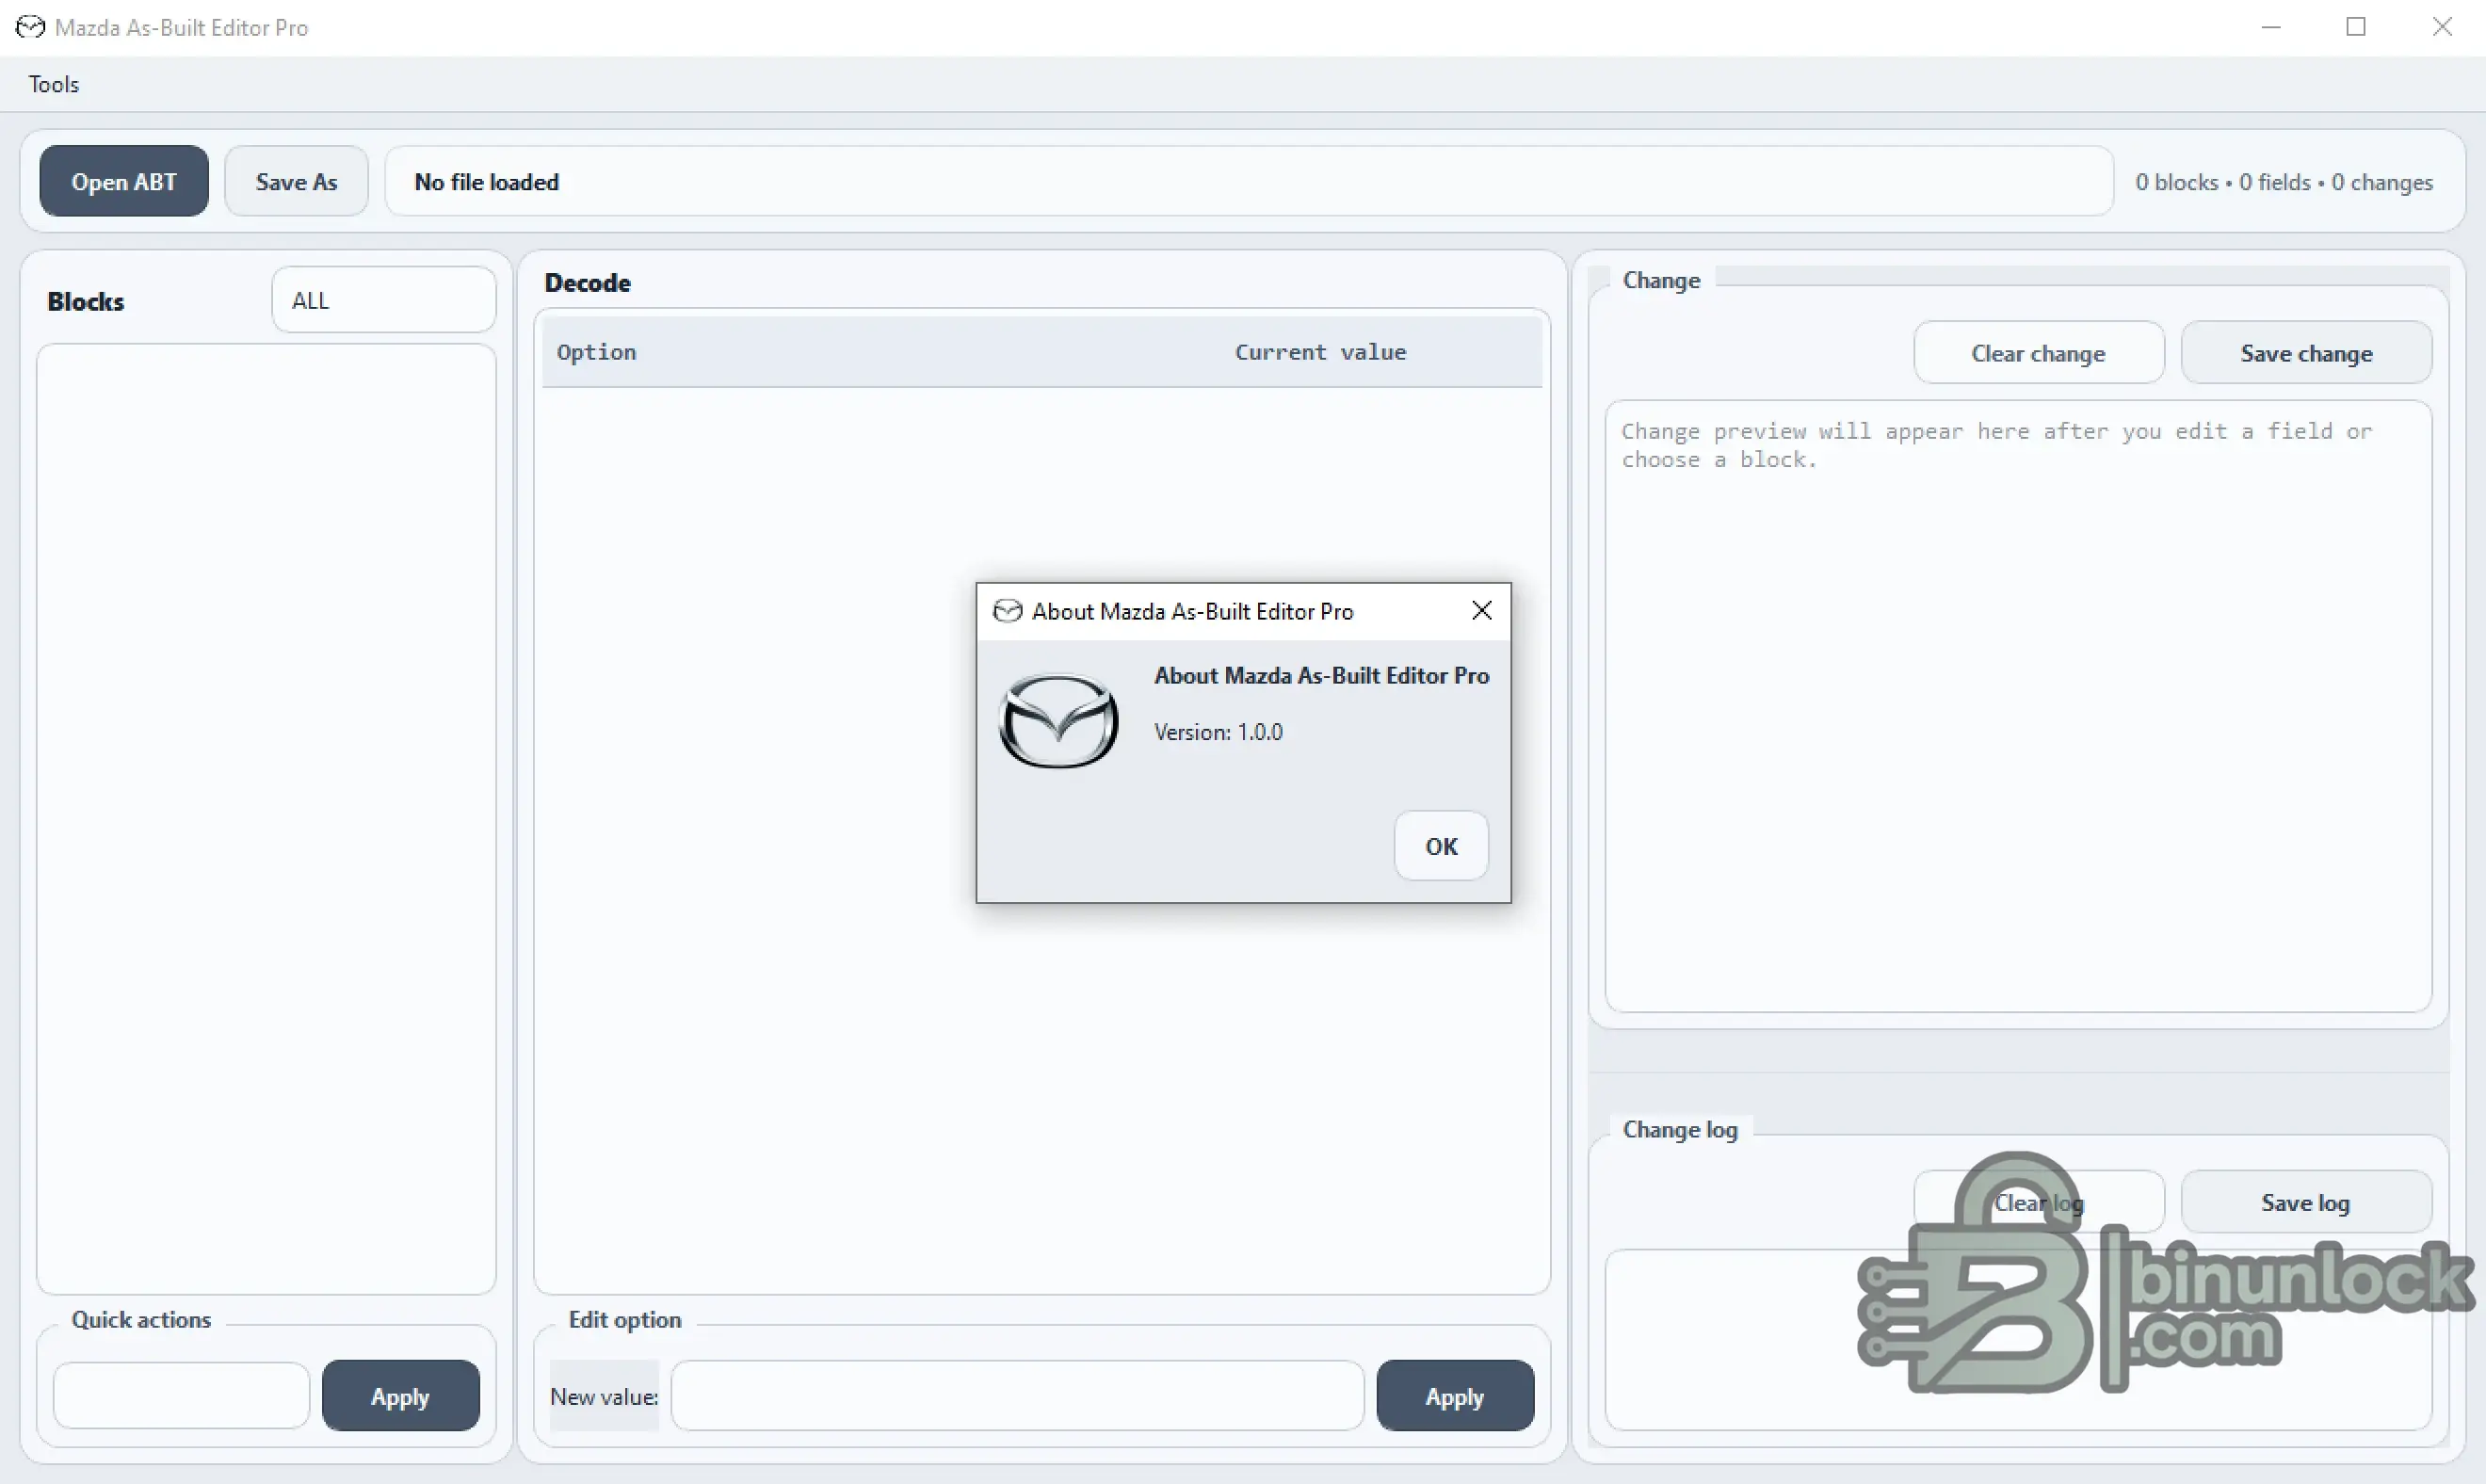The height and width of the screenshot is (1484, 2486).
Task: Click the Mazda icon in About dialog title bar
Action: 1007,611
